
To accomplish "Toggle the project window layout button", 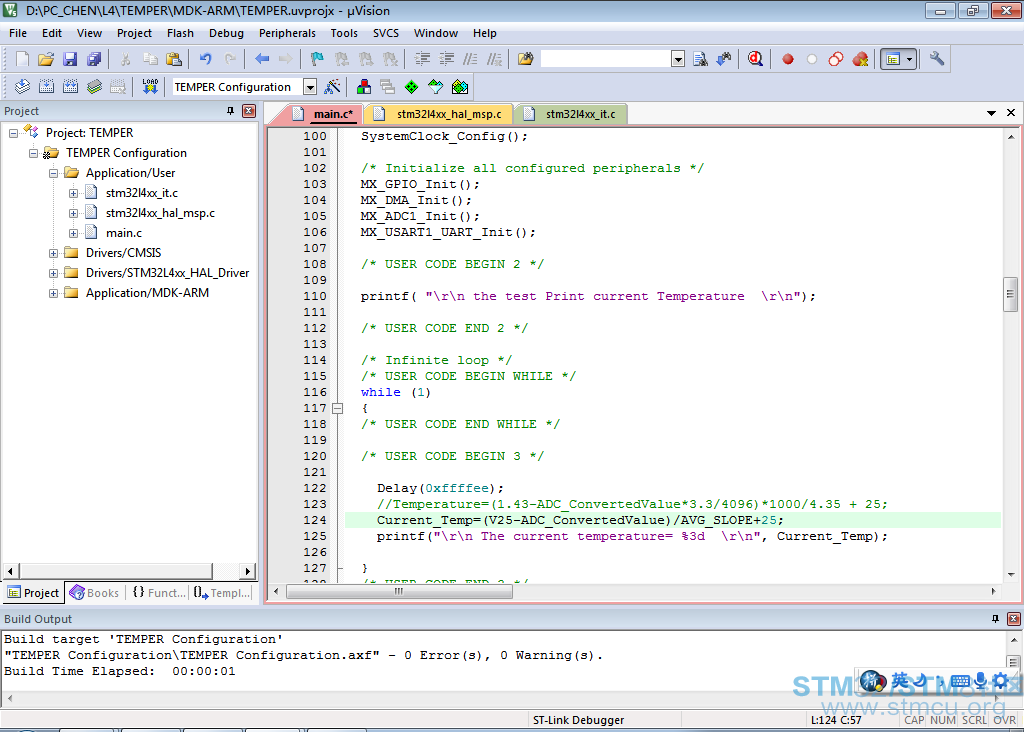I will [x=893, y=59].
